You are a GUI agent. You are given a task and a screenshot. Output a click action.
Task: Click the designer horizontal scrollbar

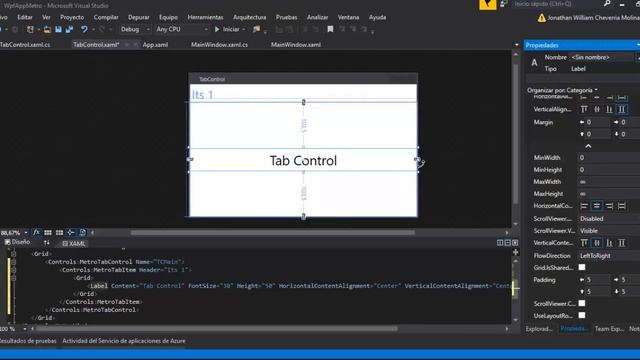[x=272, y=233]
